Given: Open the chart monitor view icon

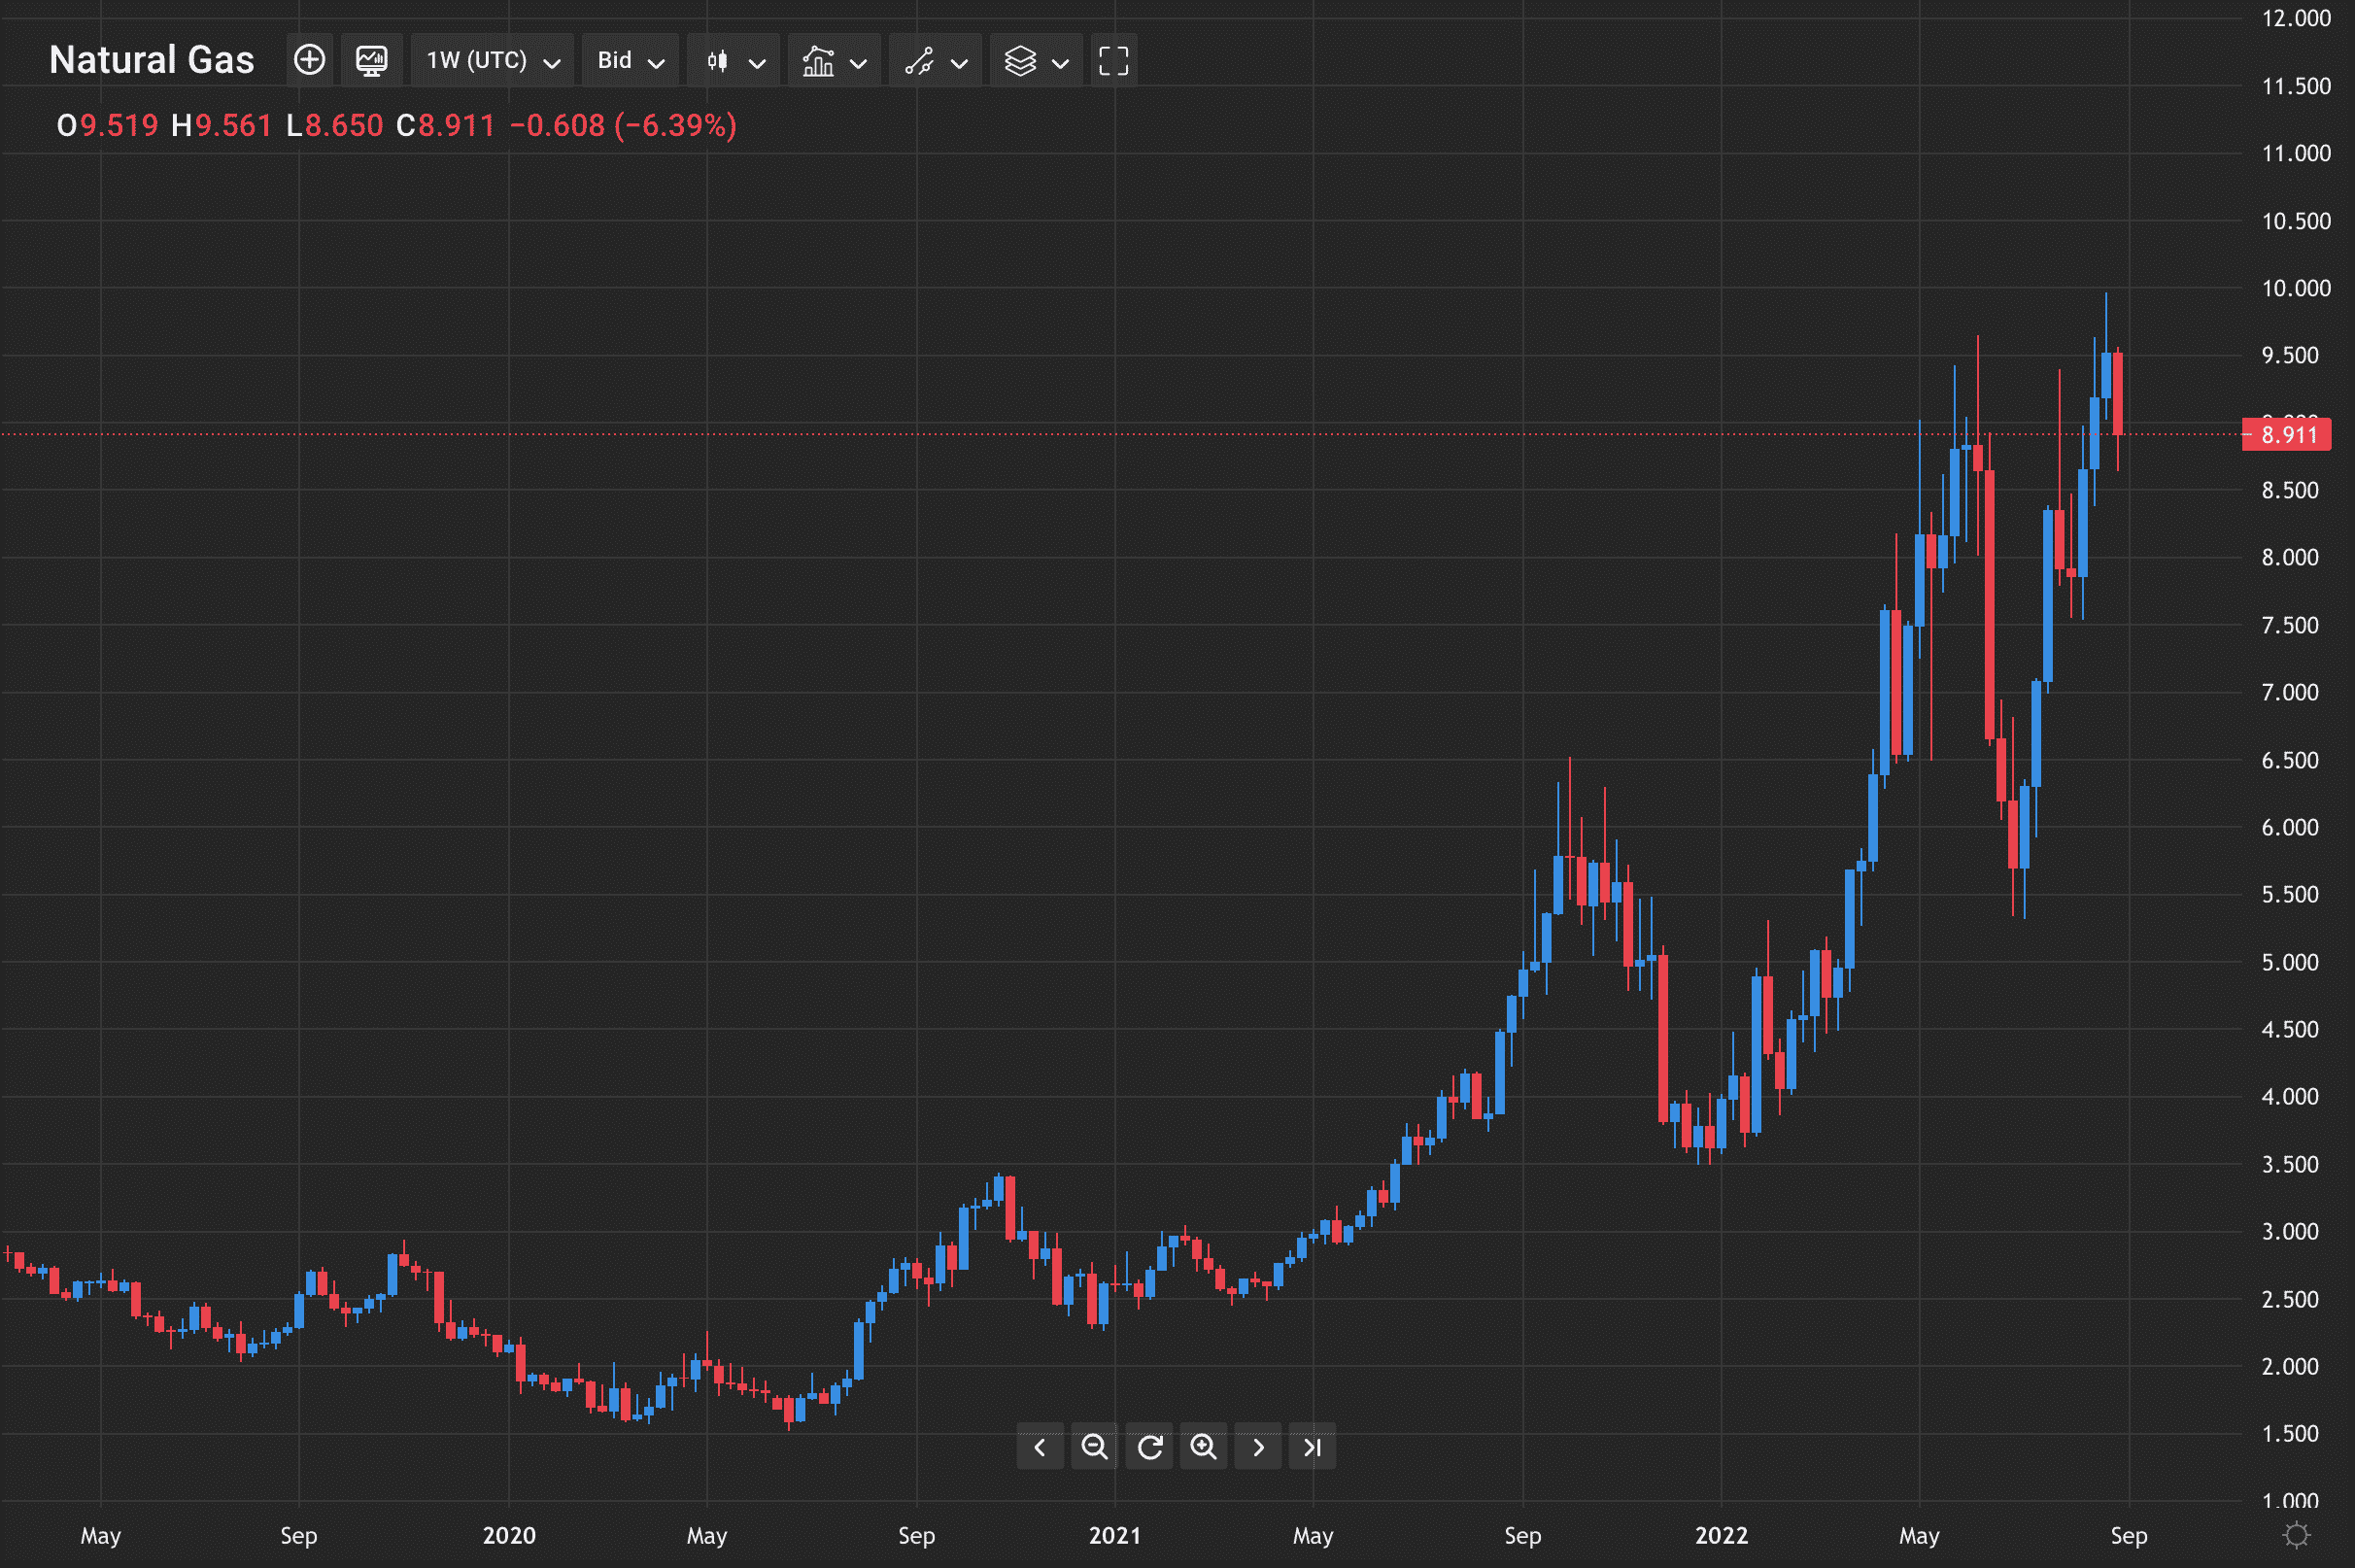Looking at the screenshot, I should (371, 60).
